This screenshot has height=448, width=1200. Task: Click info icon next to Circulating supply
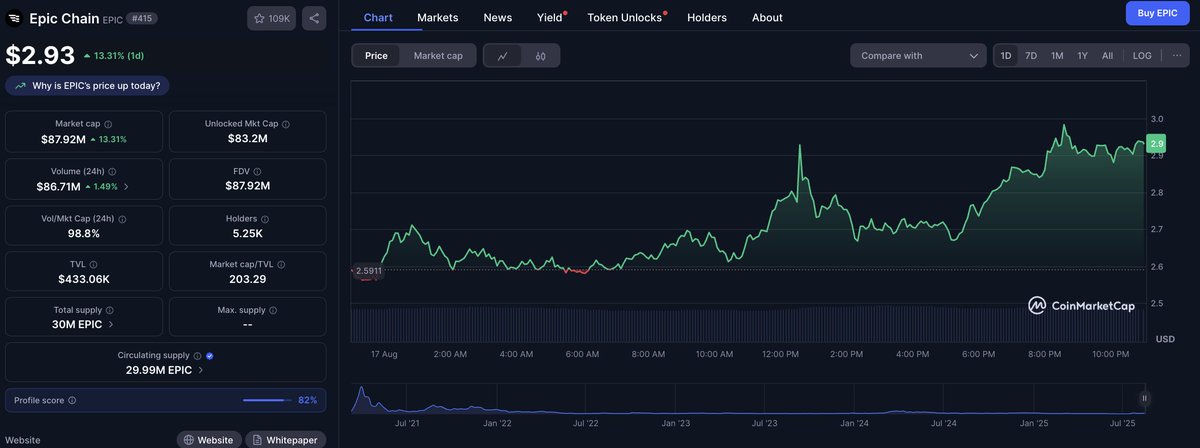(x=198, y=355)
